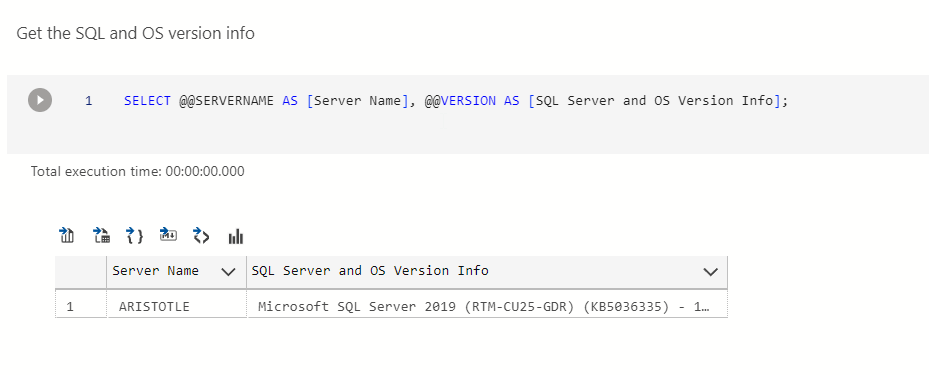Run the SQL code cell

coord(40,100)
